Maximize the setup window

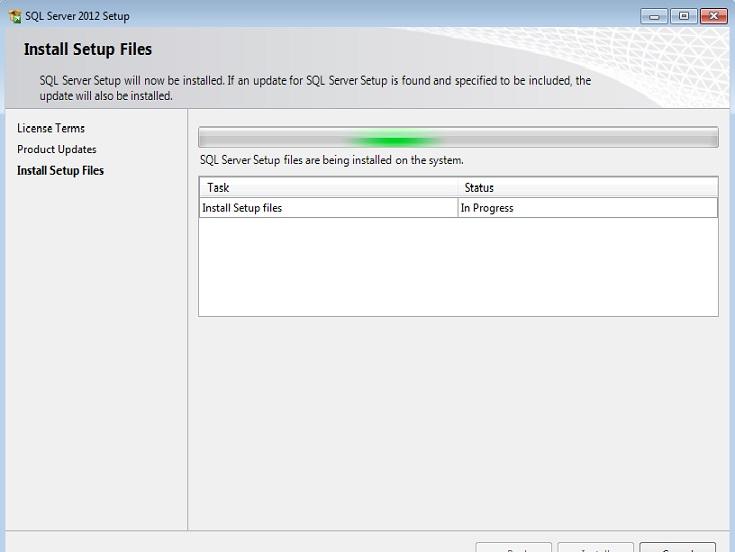(x=684, y=16)
